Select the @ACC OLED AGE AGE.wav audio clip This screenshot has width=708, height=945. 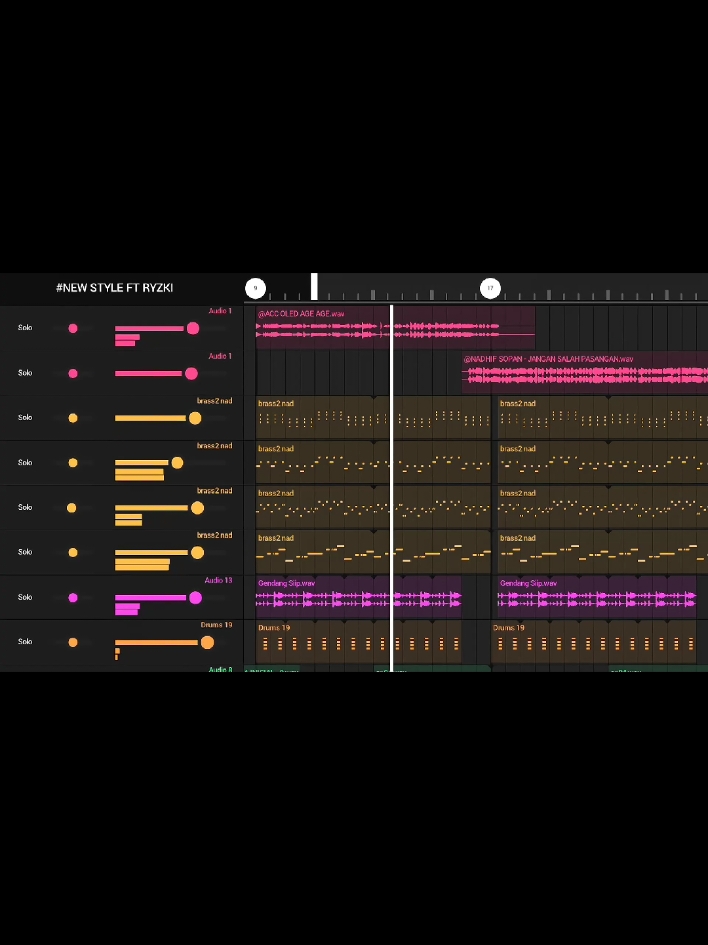tap(395, 328)
